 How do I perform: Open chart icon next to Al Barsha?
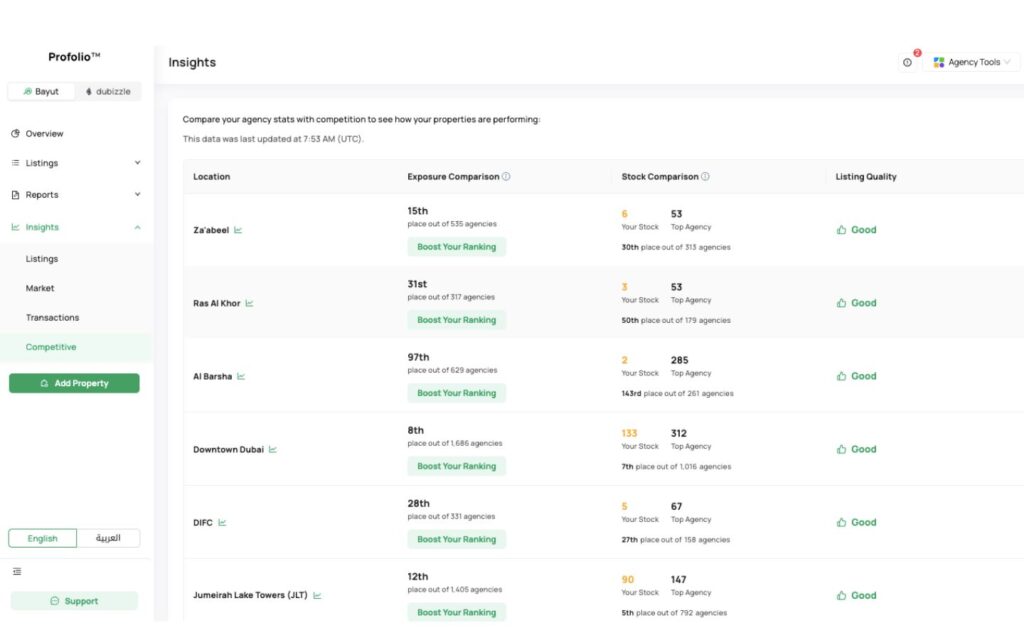tap(241, 376)
